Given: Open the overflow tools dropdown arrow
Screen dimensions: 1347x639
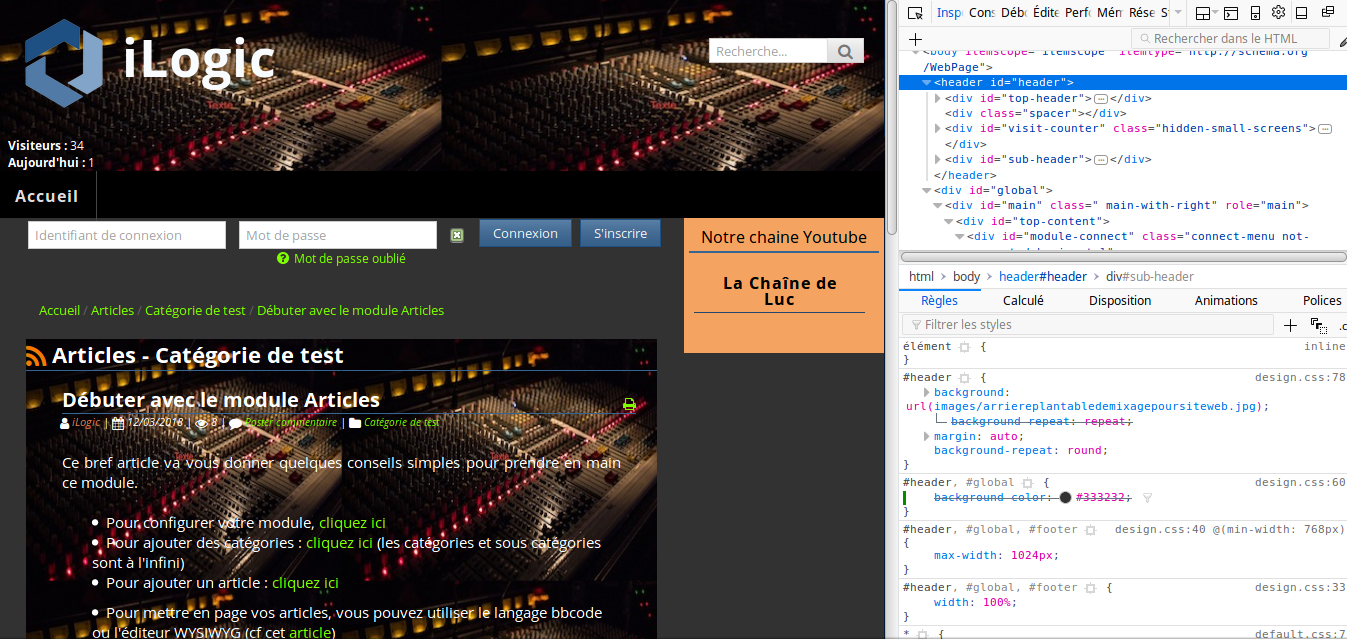Looking at the screenshot, I should 1178,13.
